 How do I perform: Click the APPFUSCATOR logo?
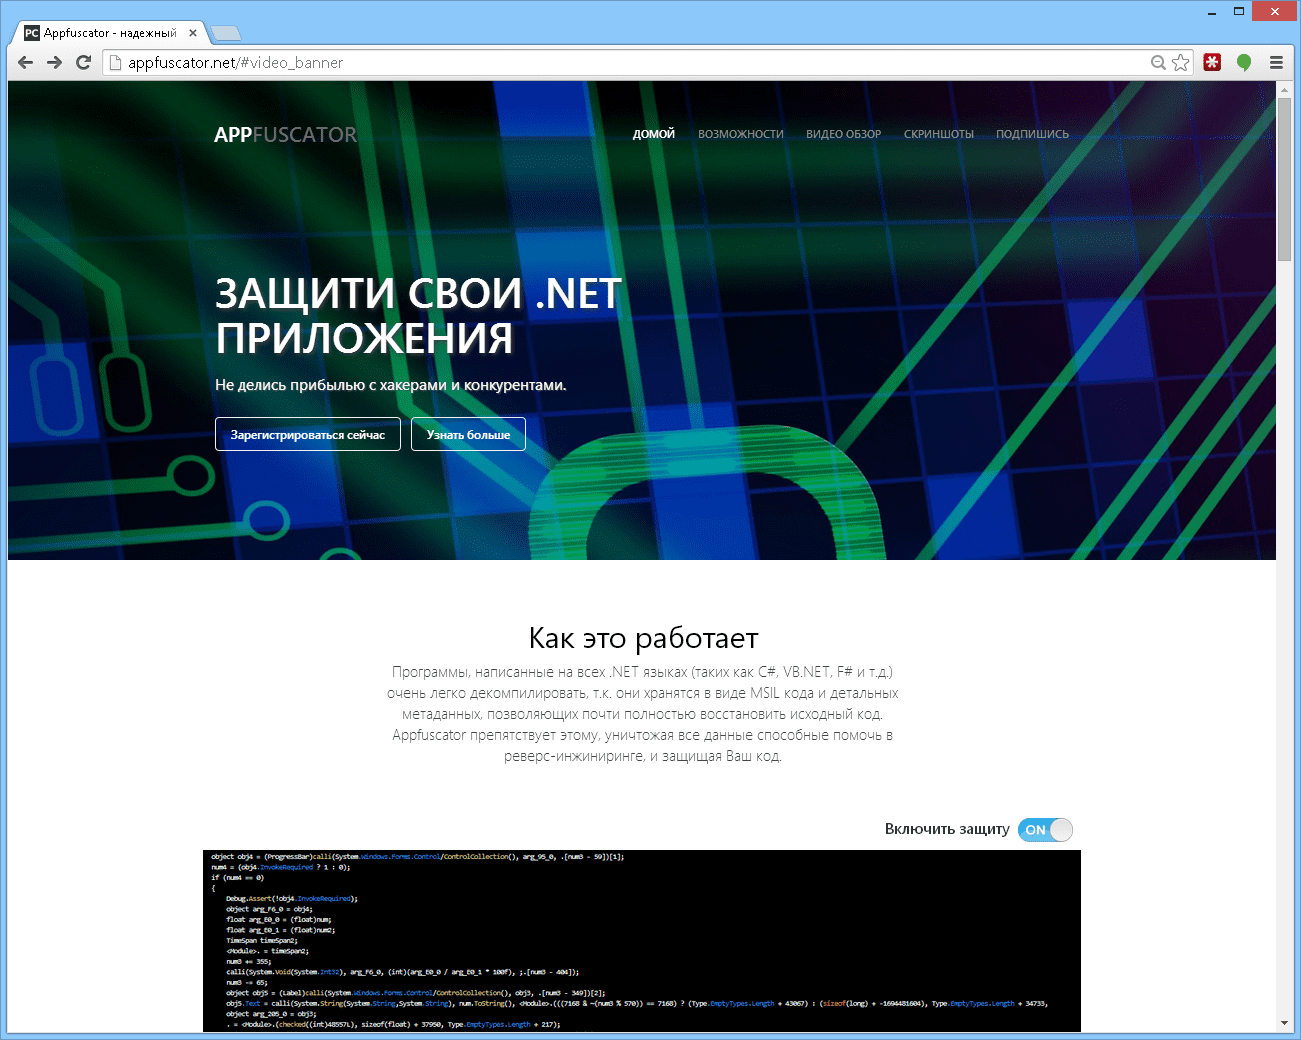[x=285, y=135]
